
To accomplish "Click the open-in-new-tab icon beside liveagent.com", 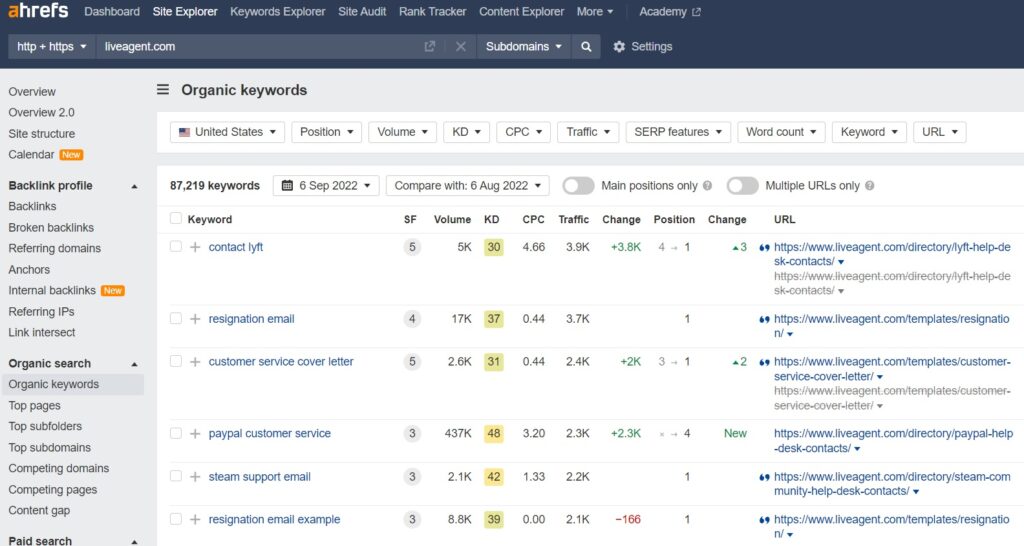I will 430,47.
